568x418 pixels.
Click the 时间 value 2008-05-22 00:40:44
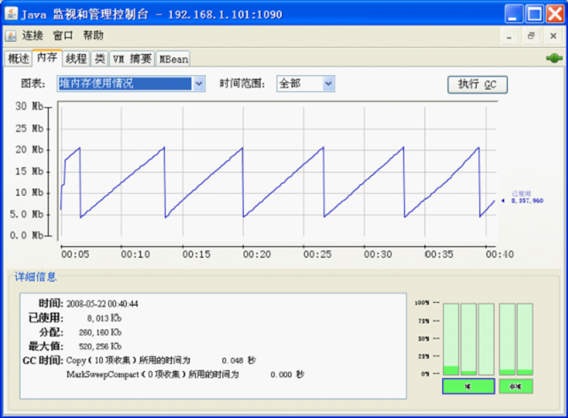(x=102, y=304)
